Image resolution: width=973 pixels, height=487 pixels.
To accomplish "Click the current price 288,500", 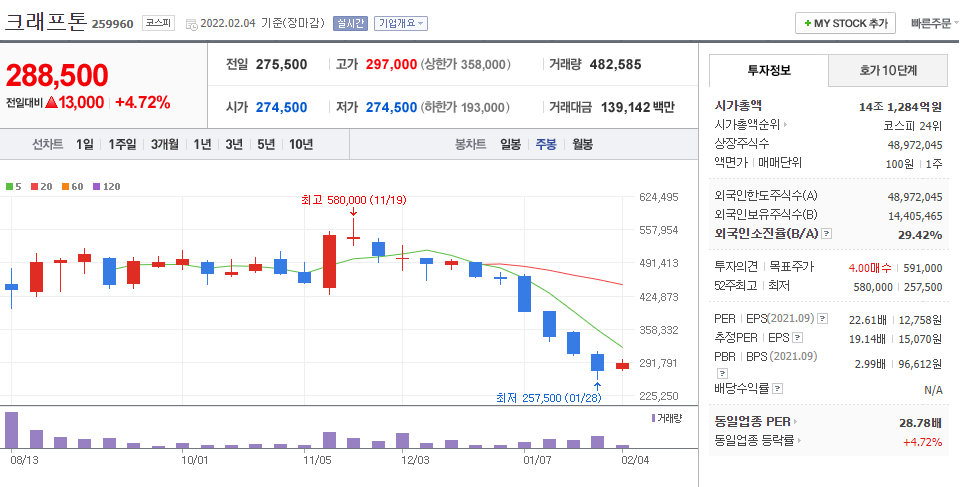I will [x=57, y=76].
